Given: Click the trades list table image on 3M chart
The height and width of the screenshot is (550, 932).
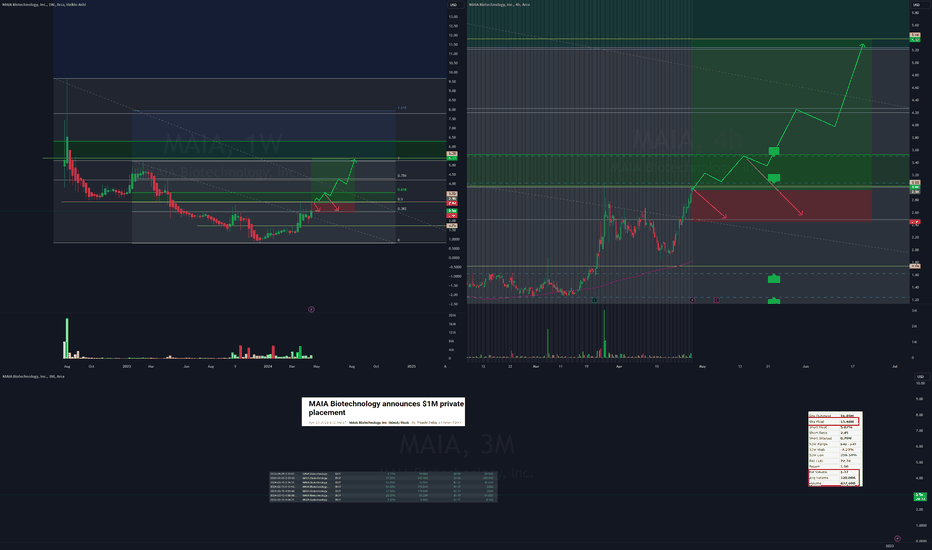Looking at the screenshot, I should coord(383,486).
